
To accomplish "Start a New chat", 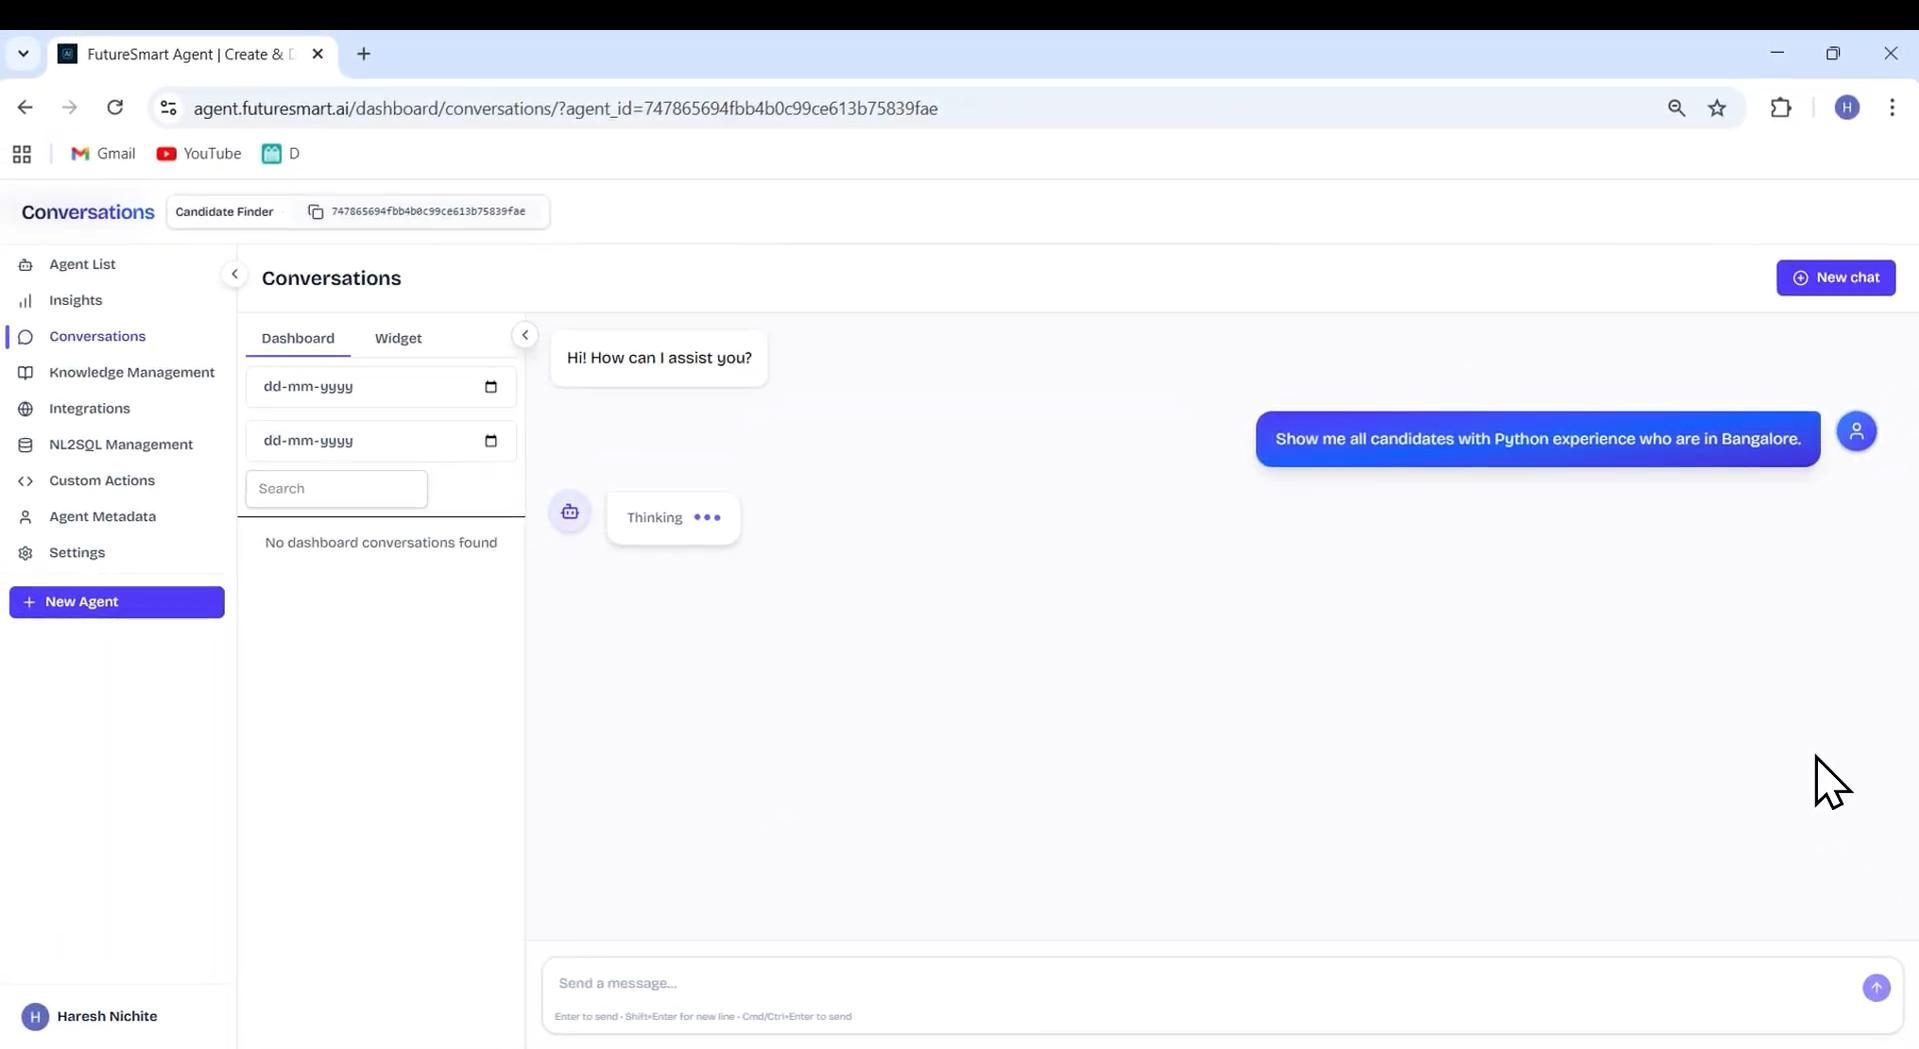I will [x=1835, y=278].
